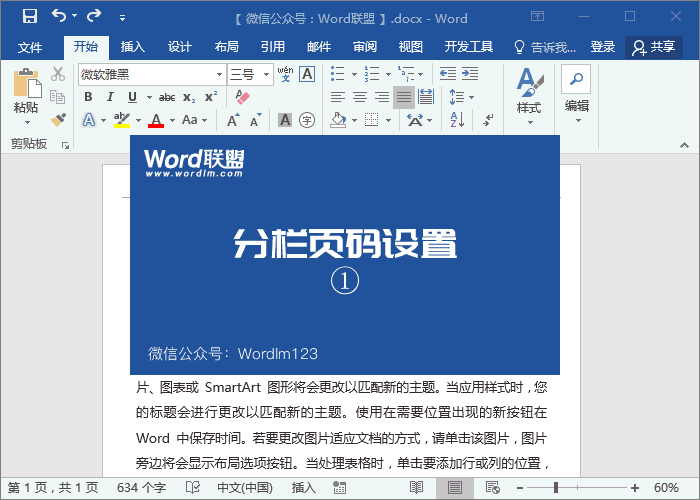Switch to the 邮件 tab
Image resolution: width=700 pixels, height=500 pixels.
tap(319, 46)
